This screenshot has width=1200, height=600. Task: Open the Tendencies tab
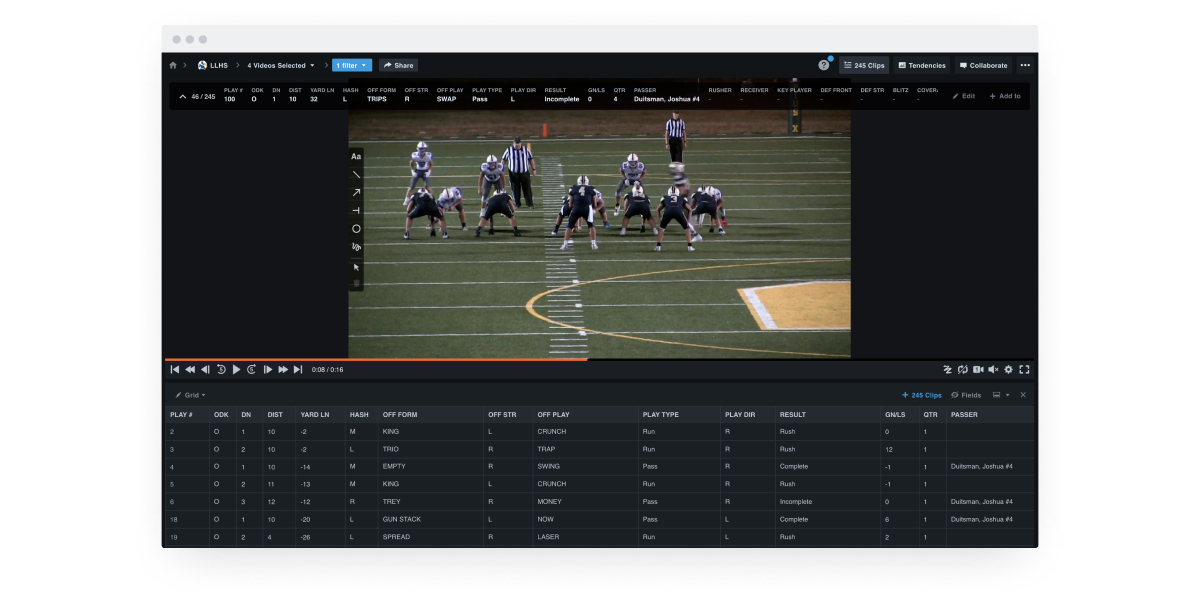(x=921, y=66)
